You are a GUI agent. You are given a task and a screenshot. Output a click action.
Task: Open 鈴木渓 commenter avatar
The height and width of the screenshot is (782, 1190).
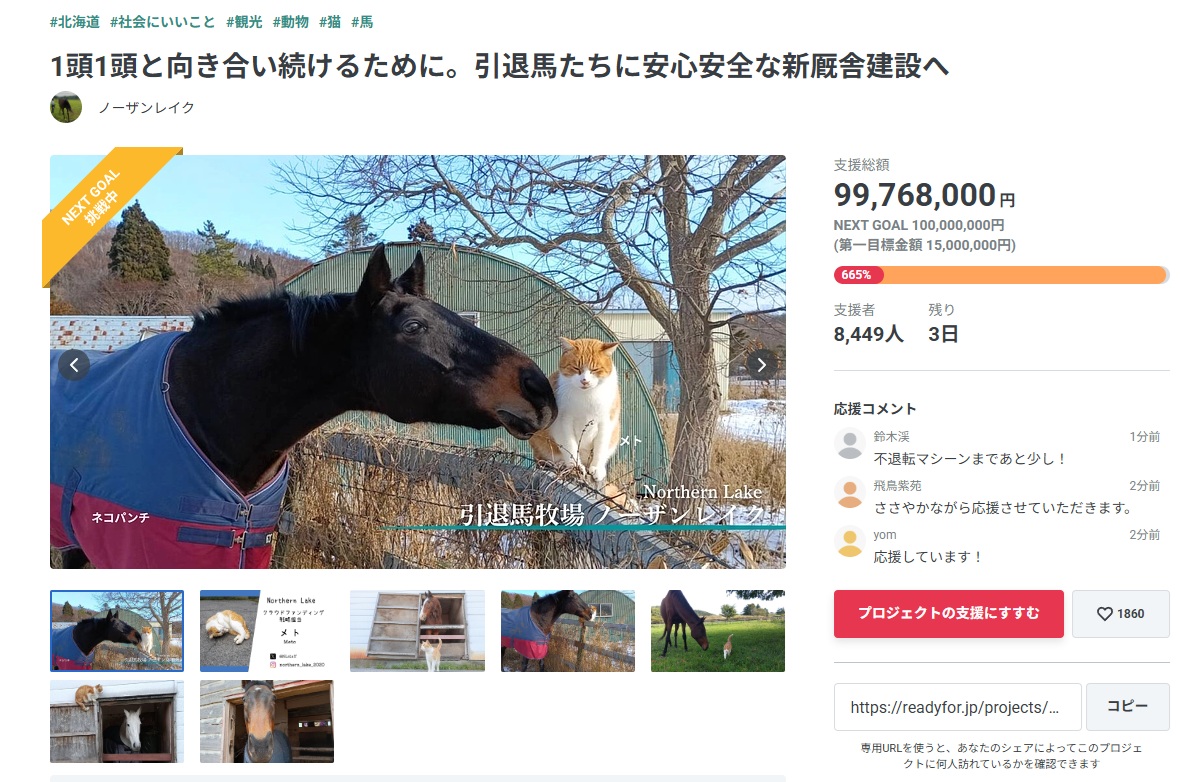point(850,443)
